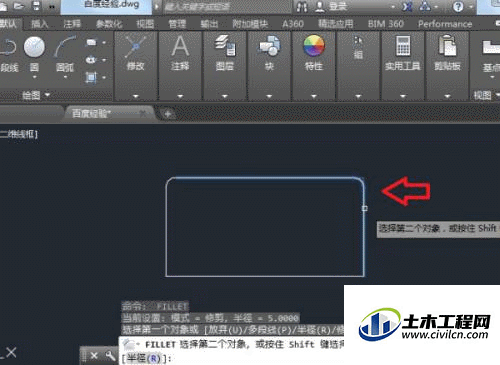Open the dropdown next to the rectangle tool icon
Image resolution: width=500 pixels, height=365 pixels.
[x=104, y=43]
